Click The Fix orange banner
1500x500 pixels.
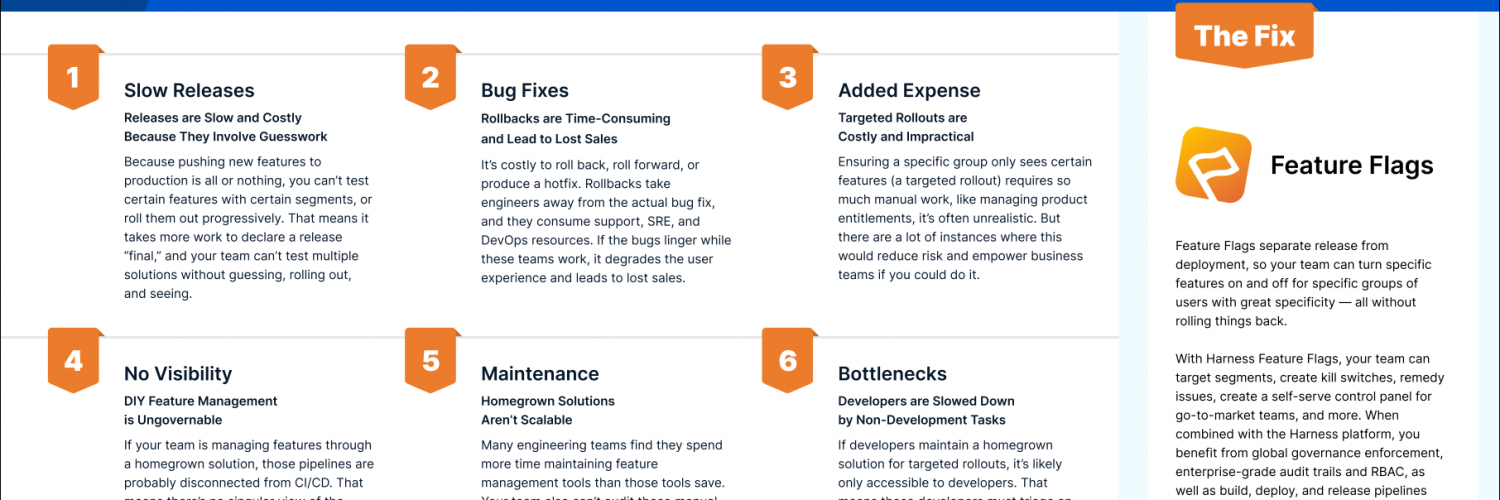pos(1244,36)
